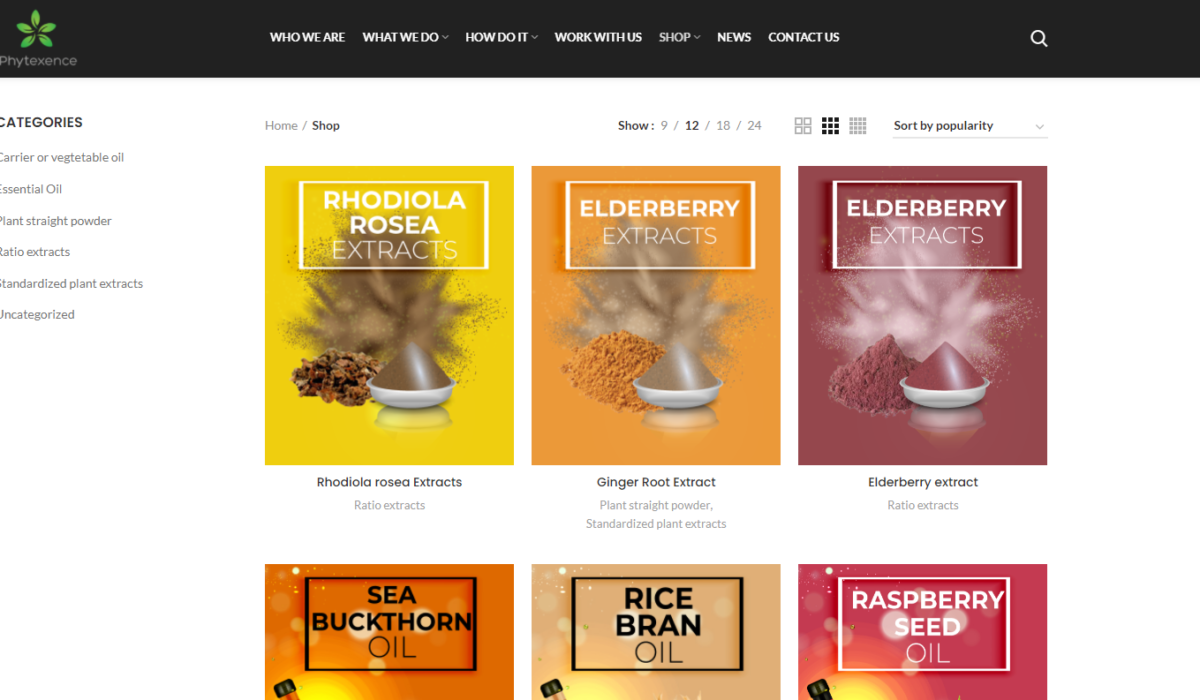Screen dimensions: 1200x700
Task: Open the Raspberry Seed Oil image
Action: pos(923,632)
